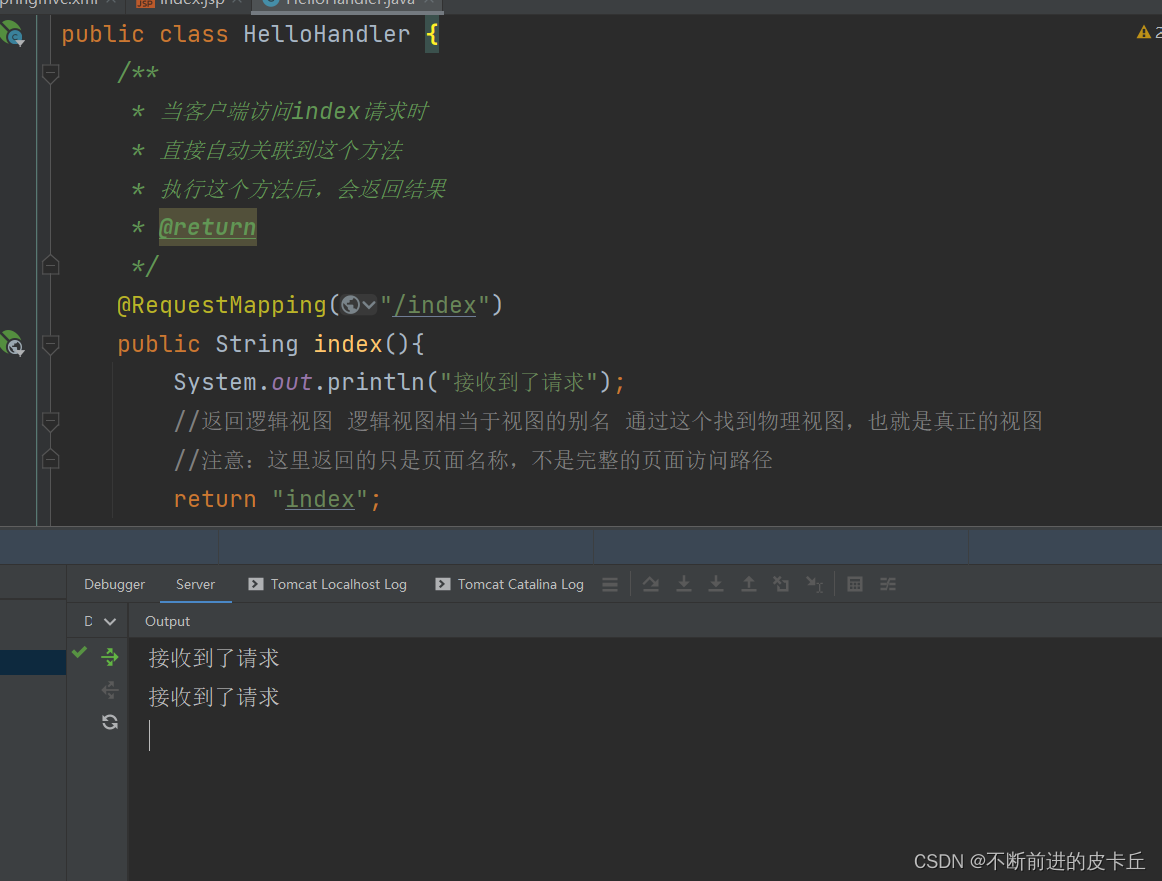This screenshot has width=1162, height=881.
Task: Click the //返回逻辑视图 comment line
Action: click(x=608, y=421)
